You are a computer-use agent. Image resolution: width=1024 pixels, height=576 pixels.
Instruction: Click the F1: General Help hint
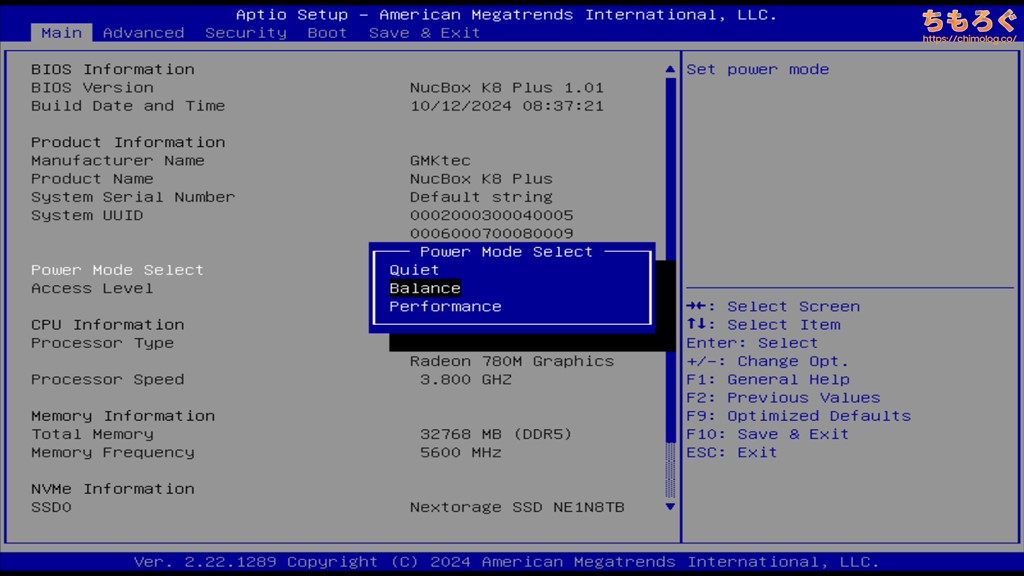pyautogui.click(x=768, y=379)
